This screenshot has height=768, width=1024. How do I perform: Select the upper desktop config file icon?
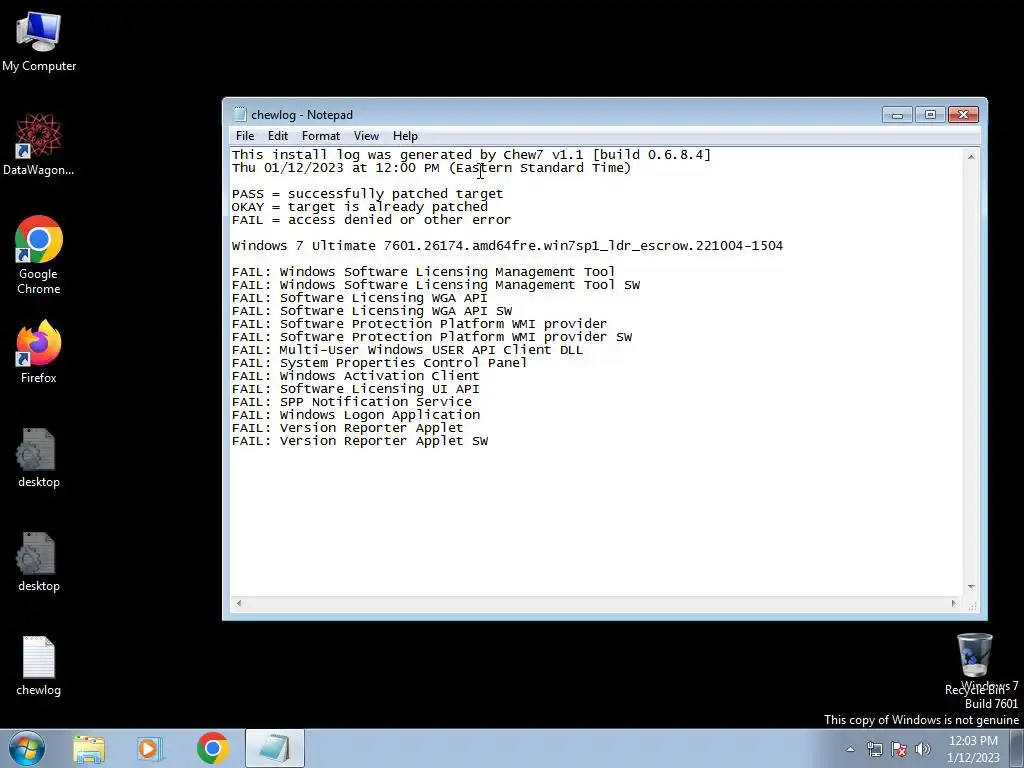(x=39, y=457)
